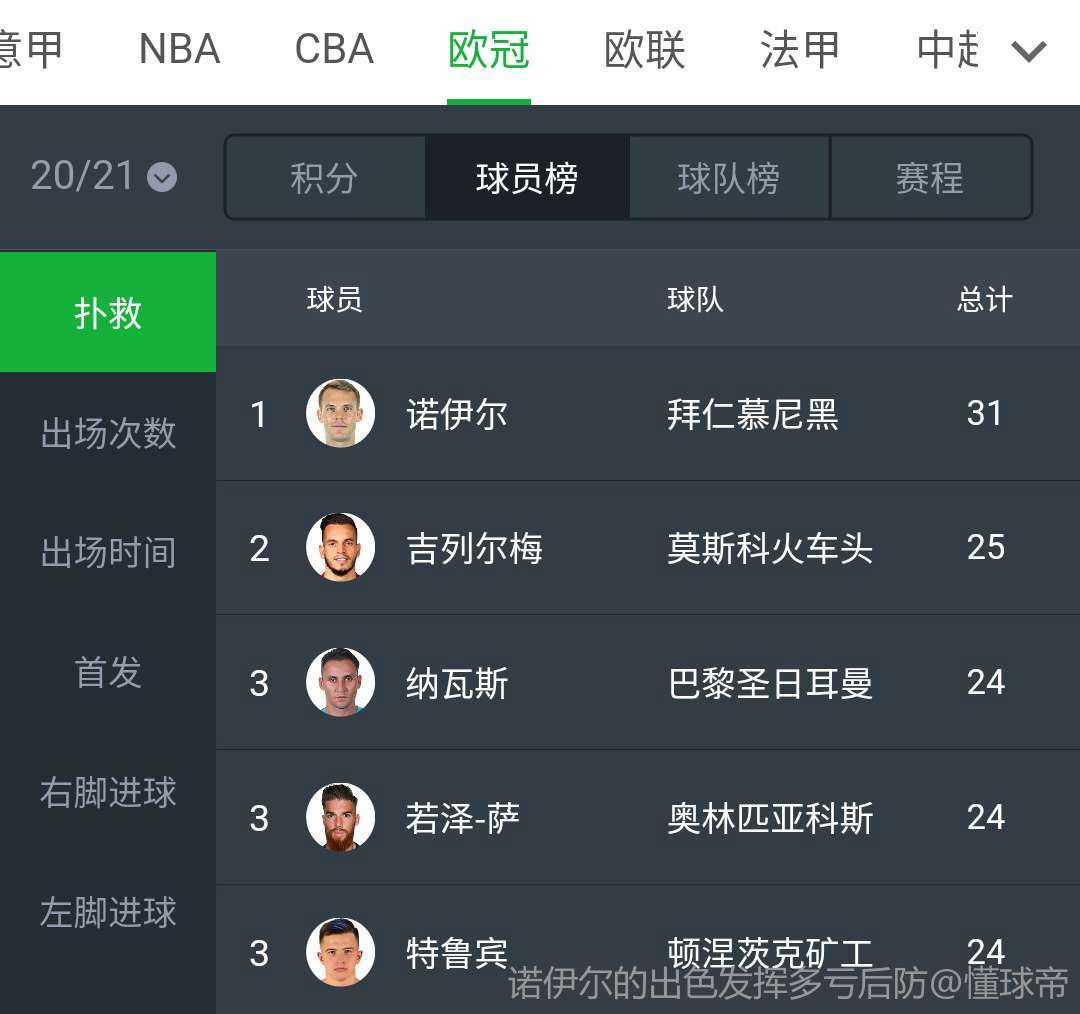
Task: Open 吉列尔梅's avatar photo
Action: coord(340,547)
